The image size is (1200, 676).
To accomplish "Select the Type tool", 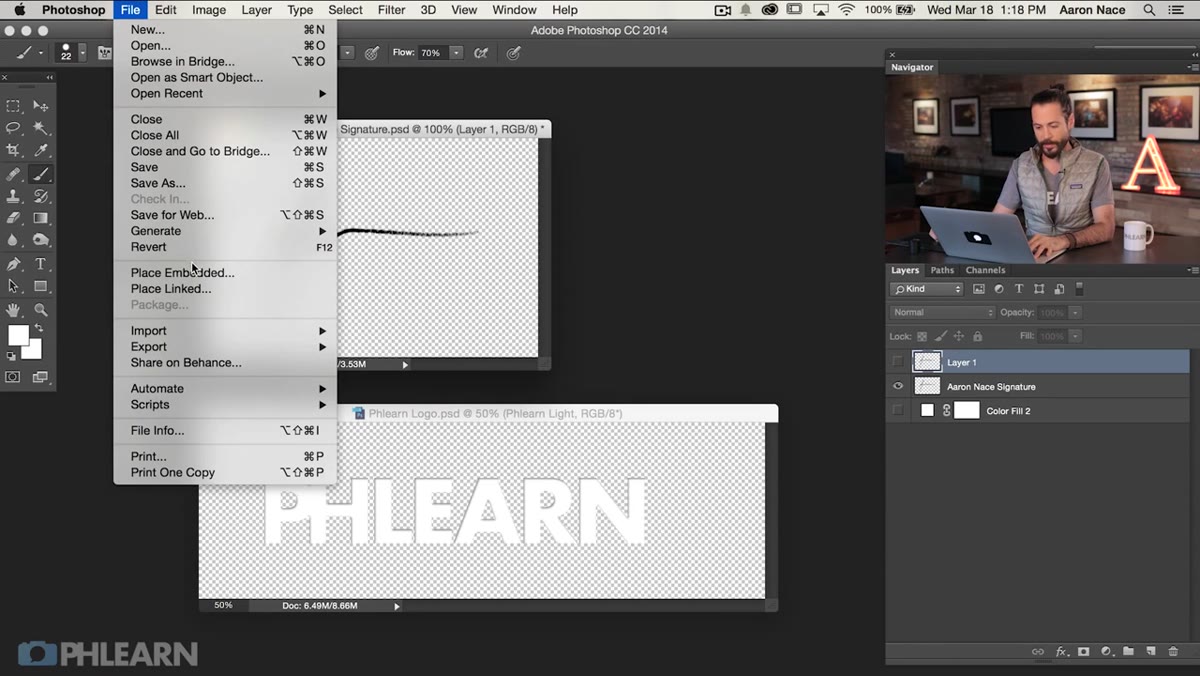I will click(41, 264).
